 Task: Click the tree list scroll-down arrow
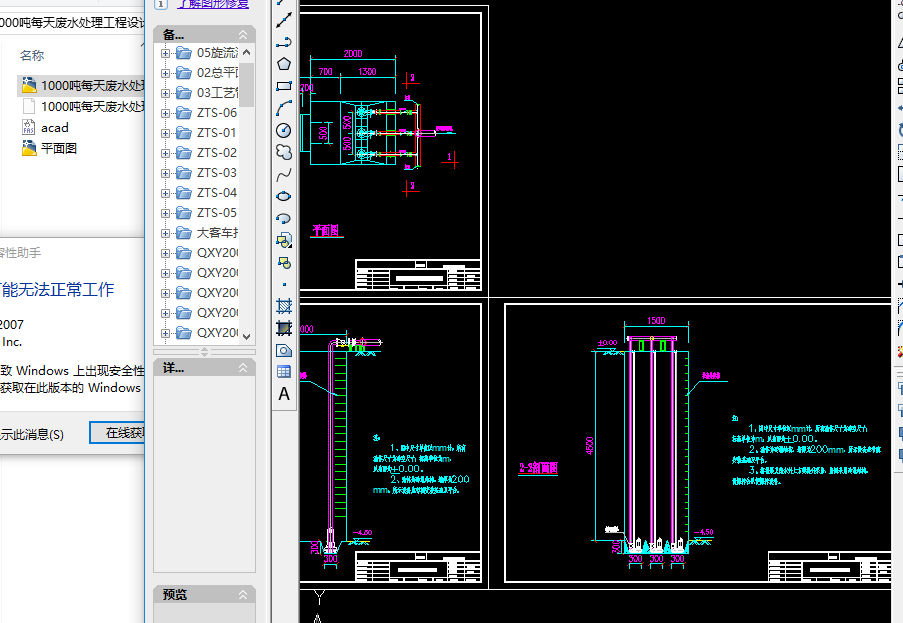point(246,336)
